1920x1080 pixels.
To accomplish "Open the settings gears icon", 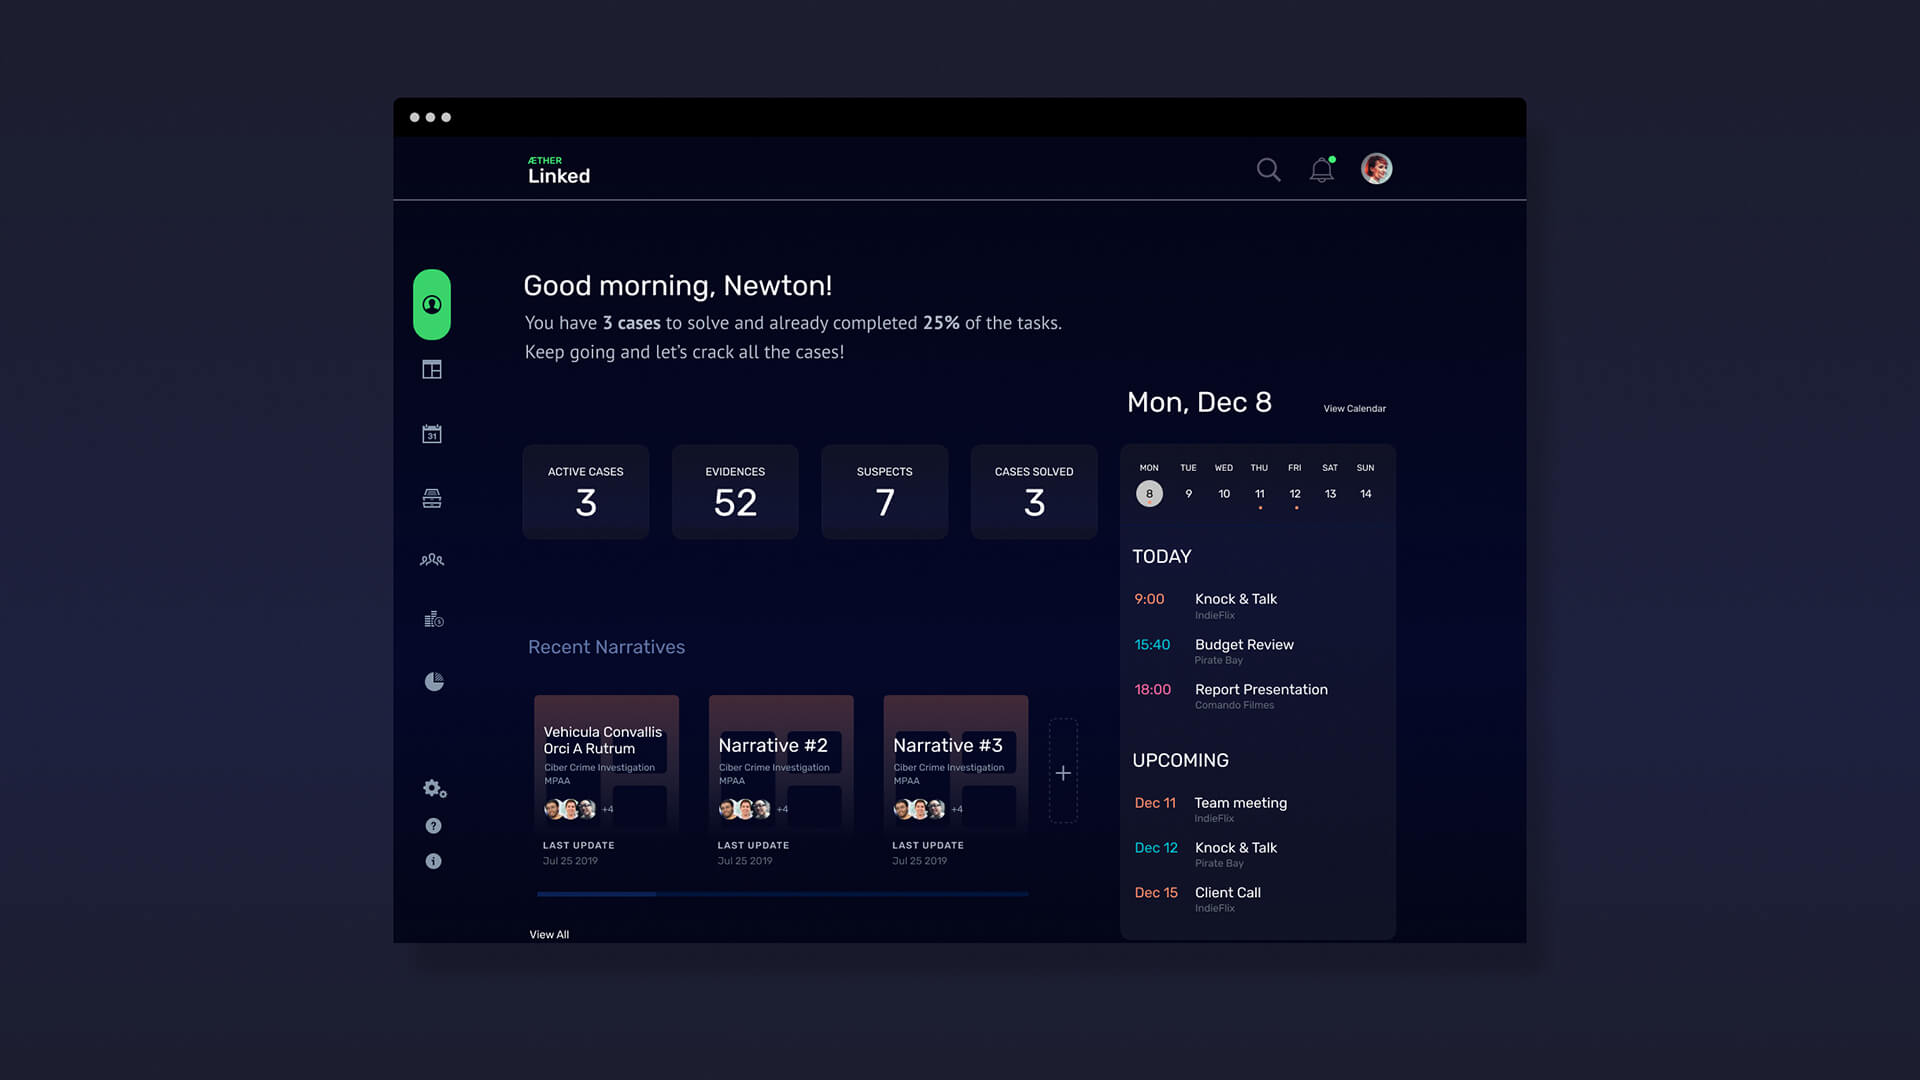I will pyautogui.click(x=434, y=789).
